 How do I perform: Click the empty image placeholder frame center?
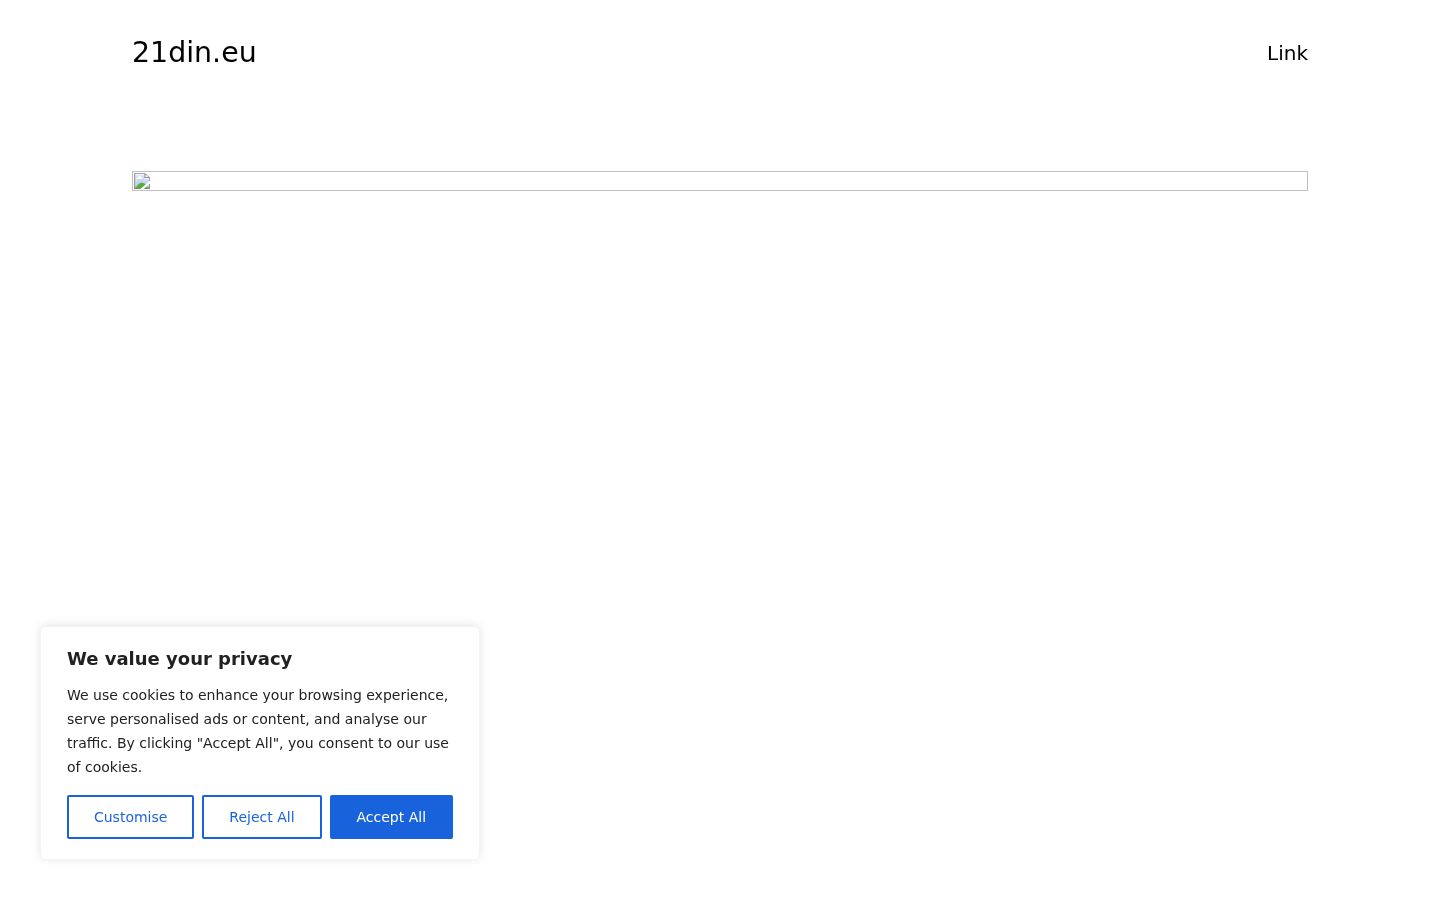720,181
